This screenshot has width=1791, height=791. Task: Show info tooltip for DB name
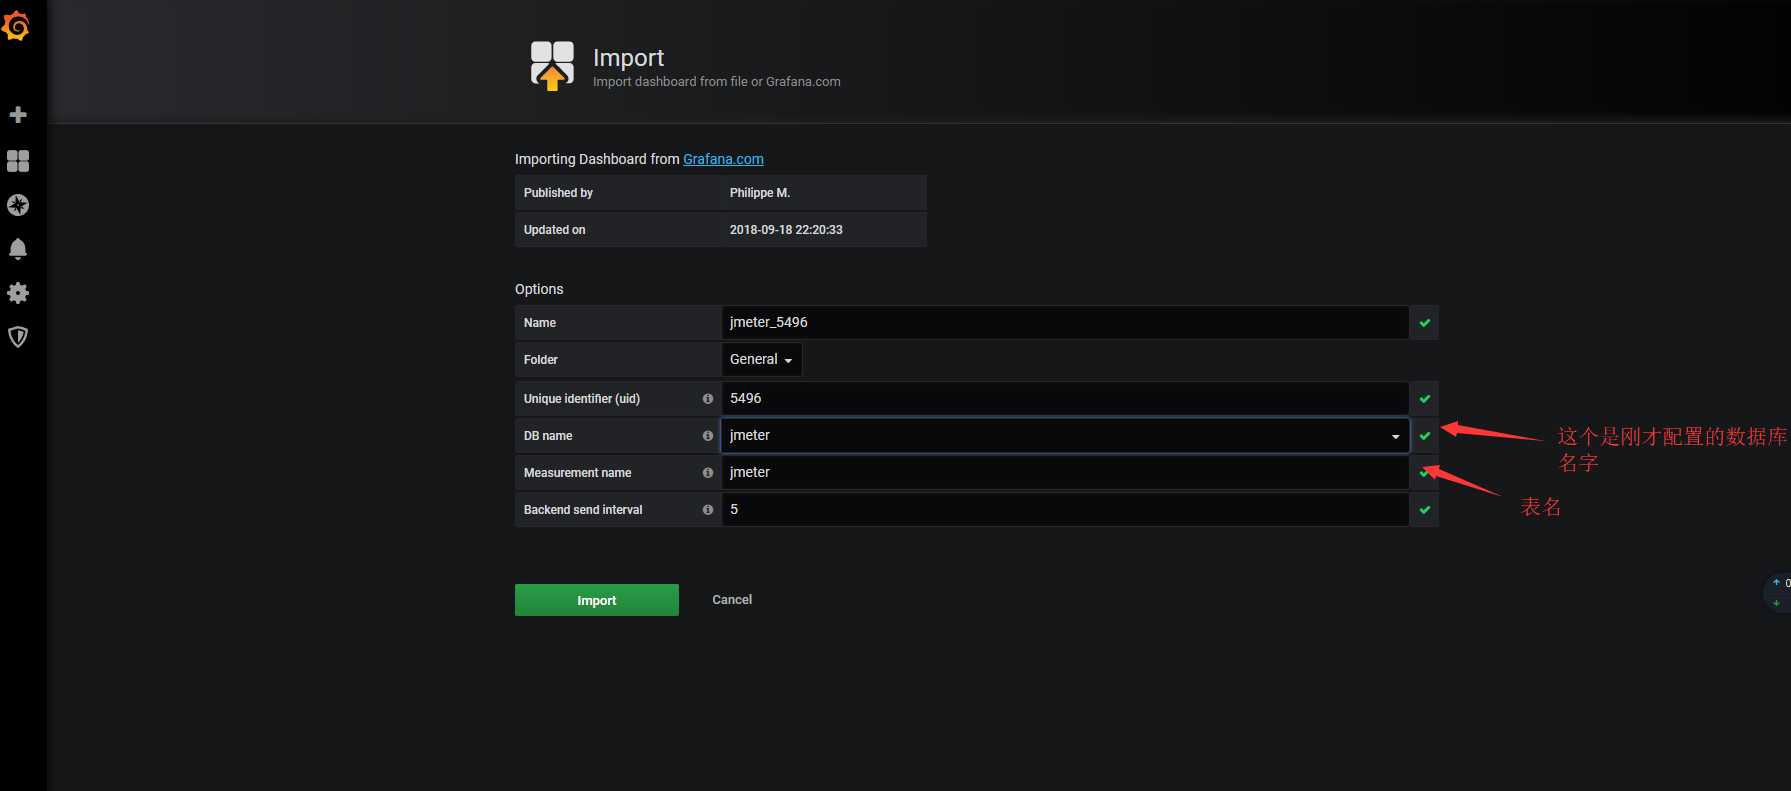pyautogui.click(x=708, y=436)
